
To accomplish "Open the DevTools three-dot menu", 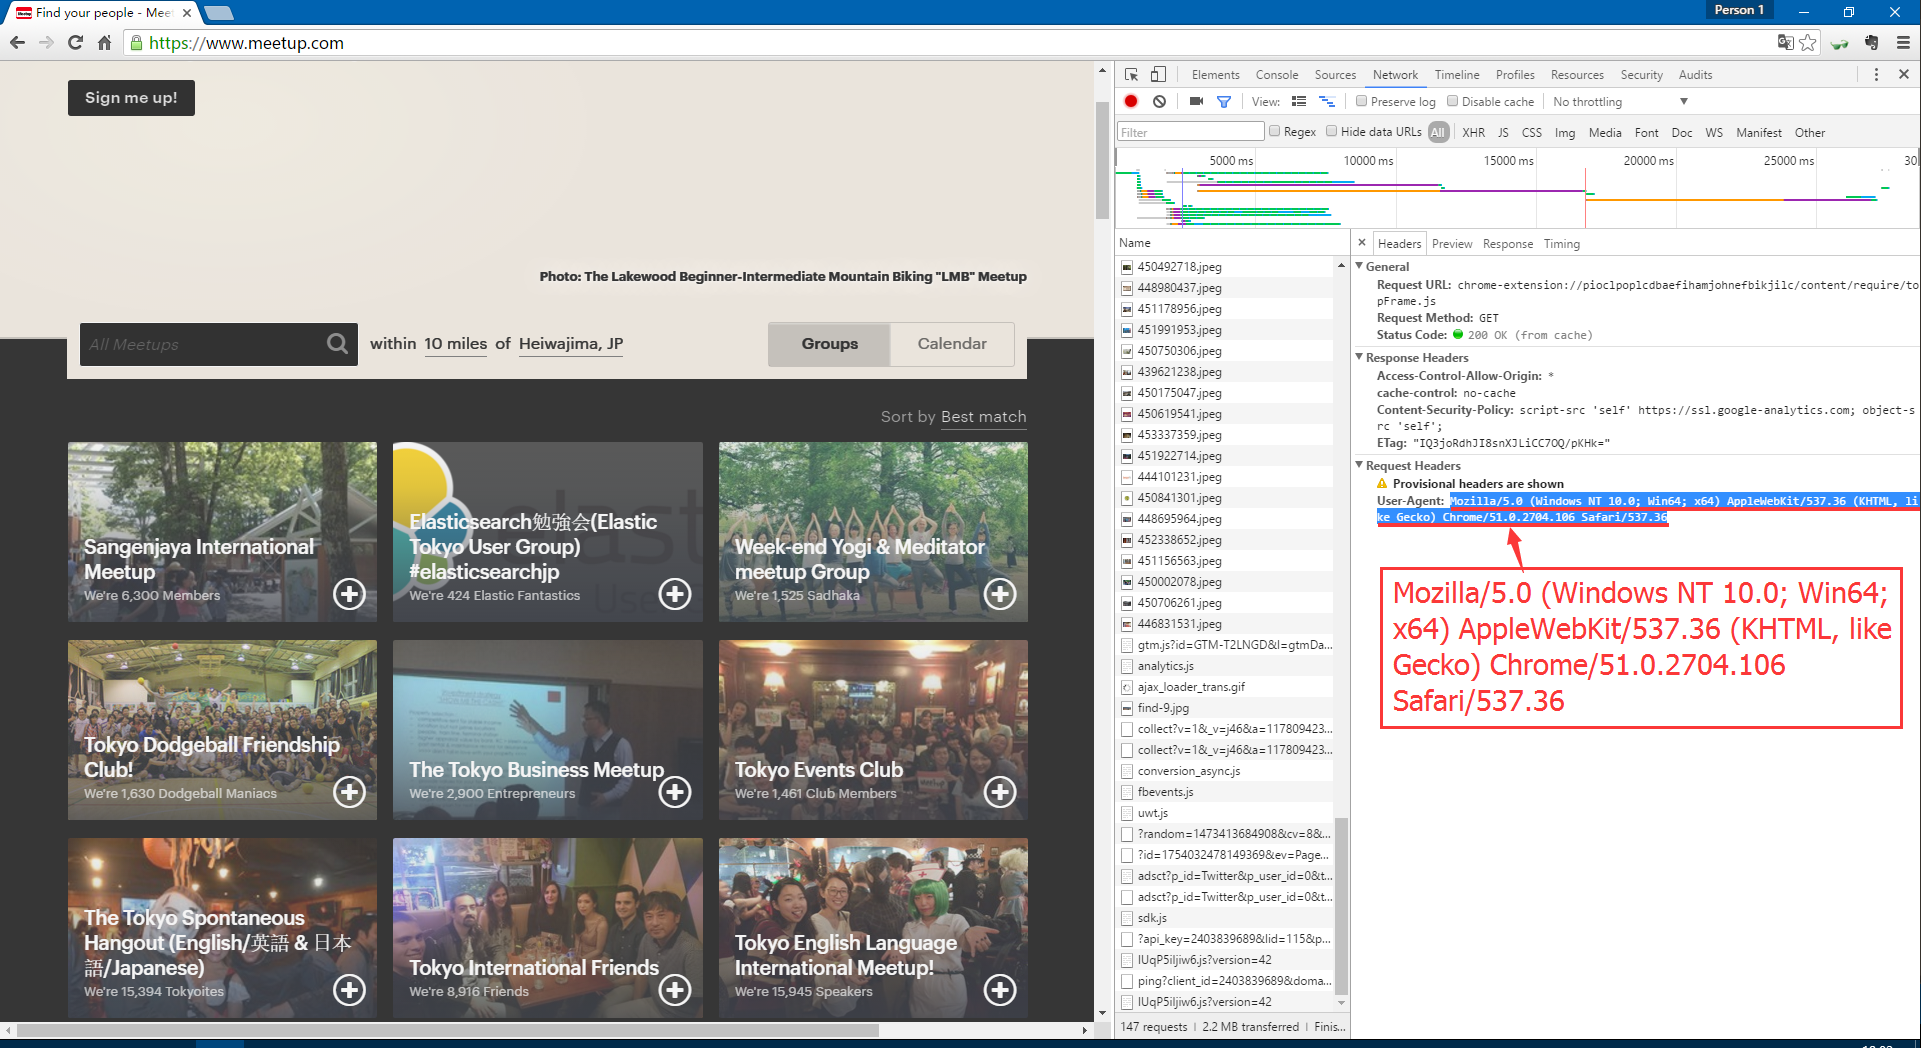I will (x=1876, y=75).
